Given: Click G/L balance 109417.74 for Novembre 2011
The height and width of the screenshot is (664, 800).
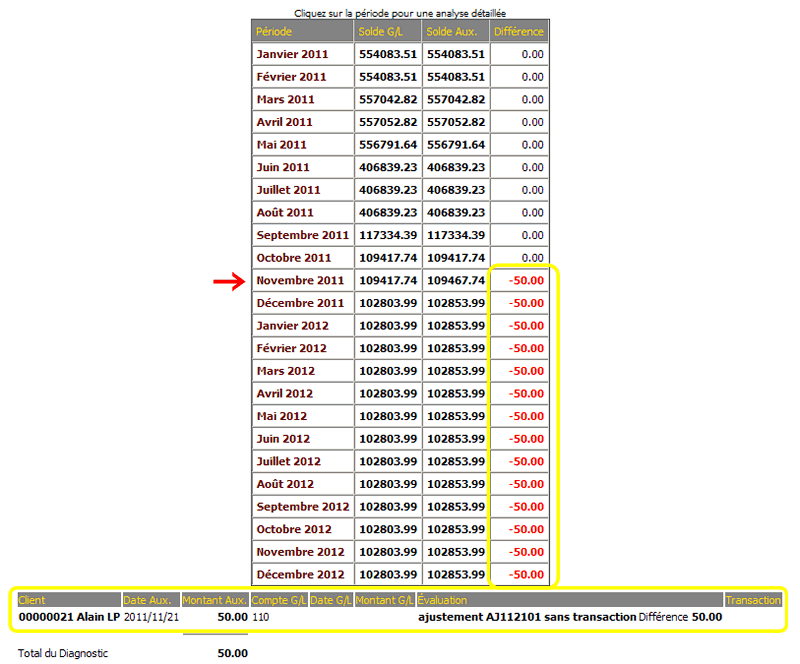Looking at the screenshot, I should pos(388,280).
